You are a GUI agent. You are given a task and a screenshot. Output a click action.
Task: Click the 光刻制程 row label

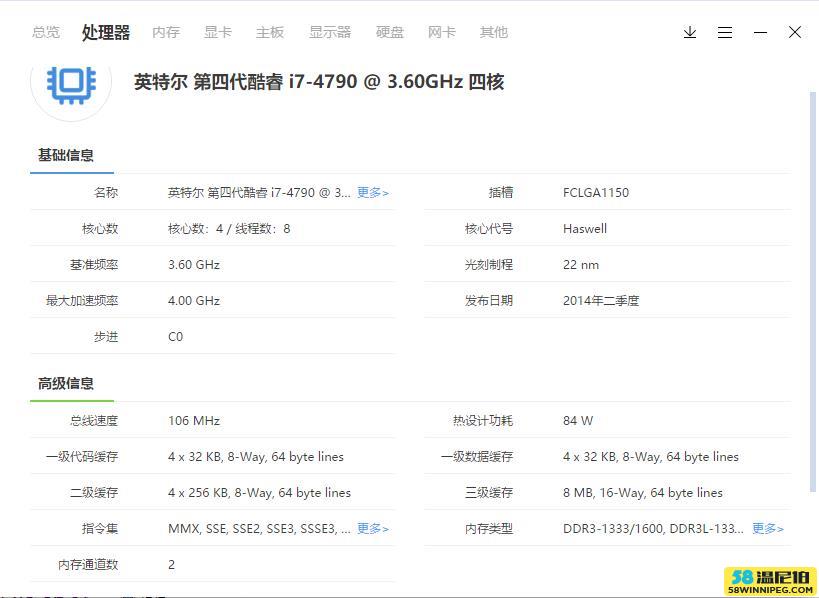click(x=489, y=265)
